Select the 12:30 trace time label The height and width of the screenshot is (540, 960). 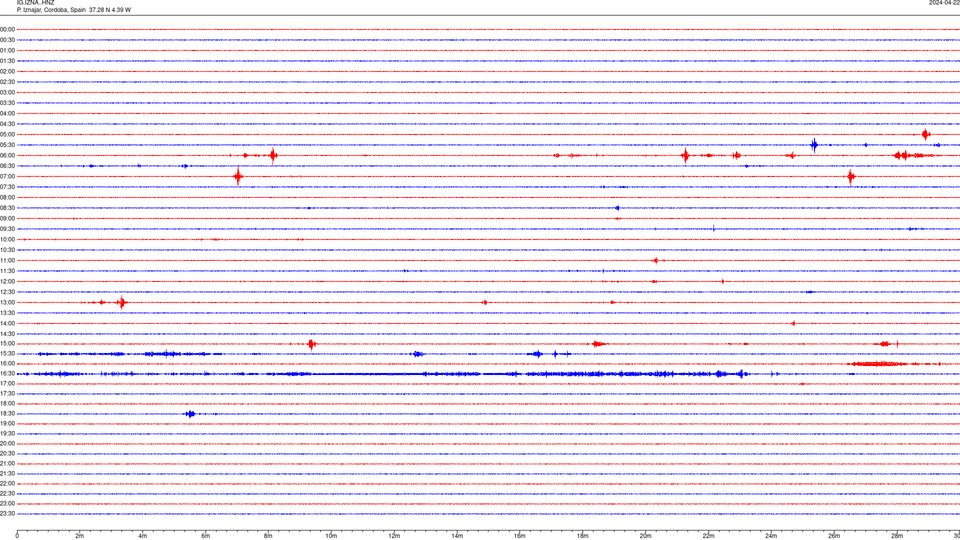click(x=7, y=292)
